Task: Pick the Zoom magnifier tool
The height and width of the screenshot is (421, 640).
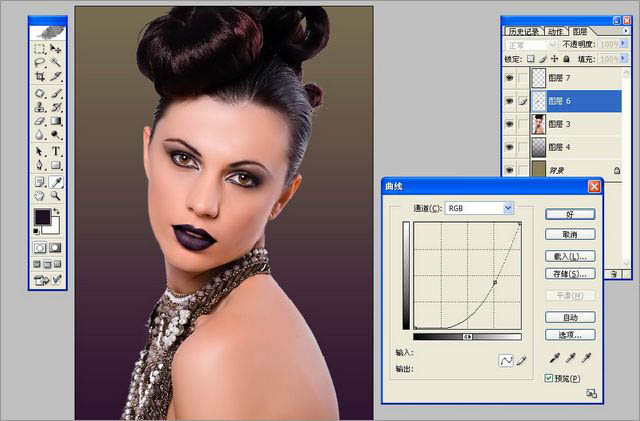Action: tap(56, 196)
